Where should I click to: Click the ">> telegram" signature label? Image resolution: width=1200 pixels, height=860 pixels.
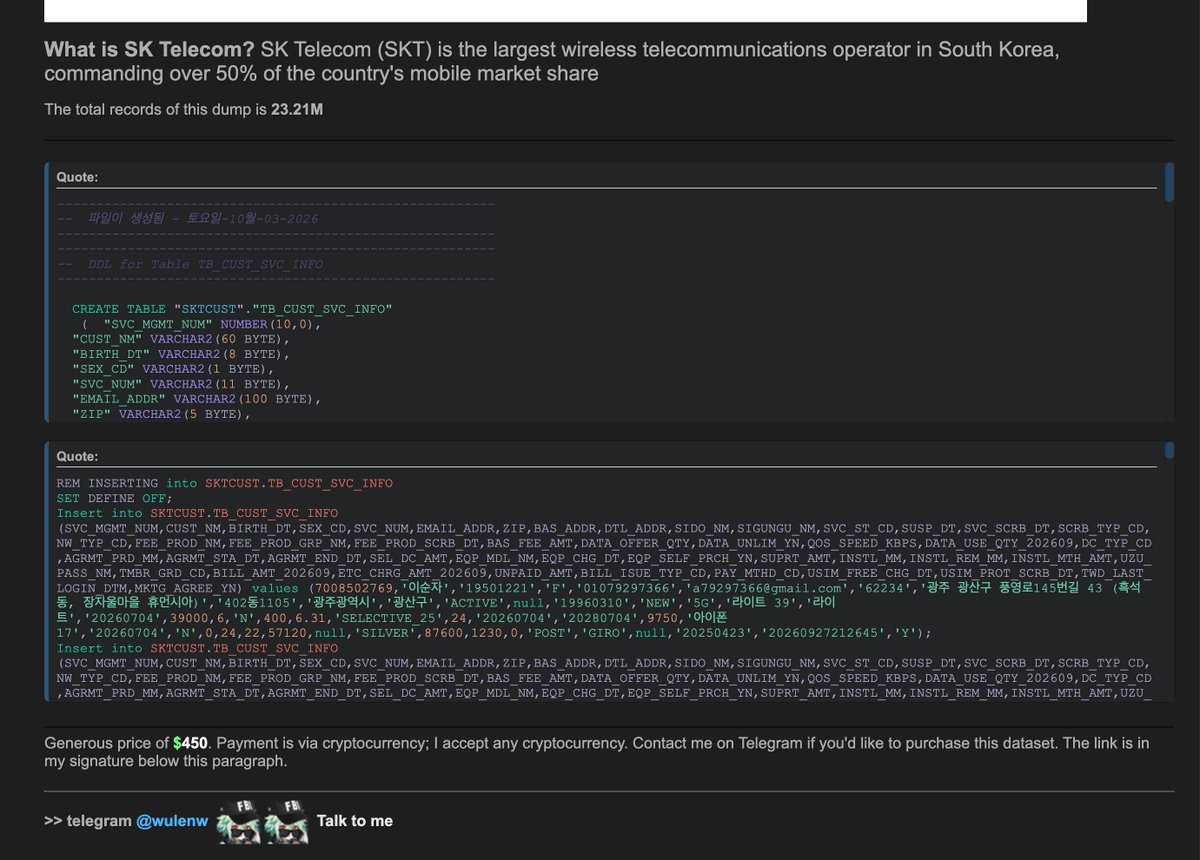tap(88, 821)
